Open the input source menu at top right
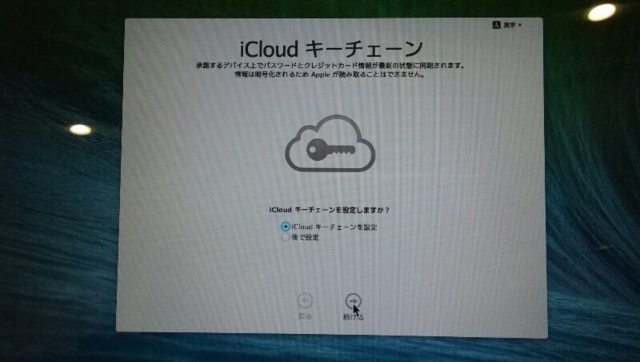 (507, 25)
